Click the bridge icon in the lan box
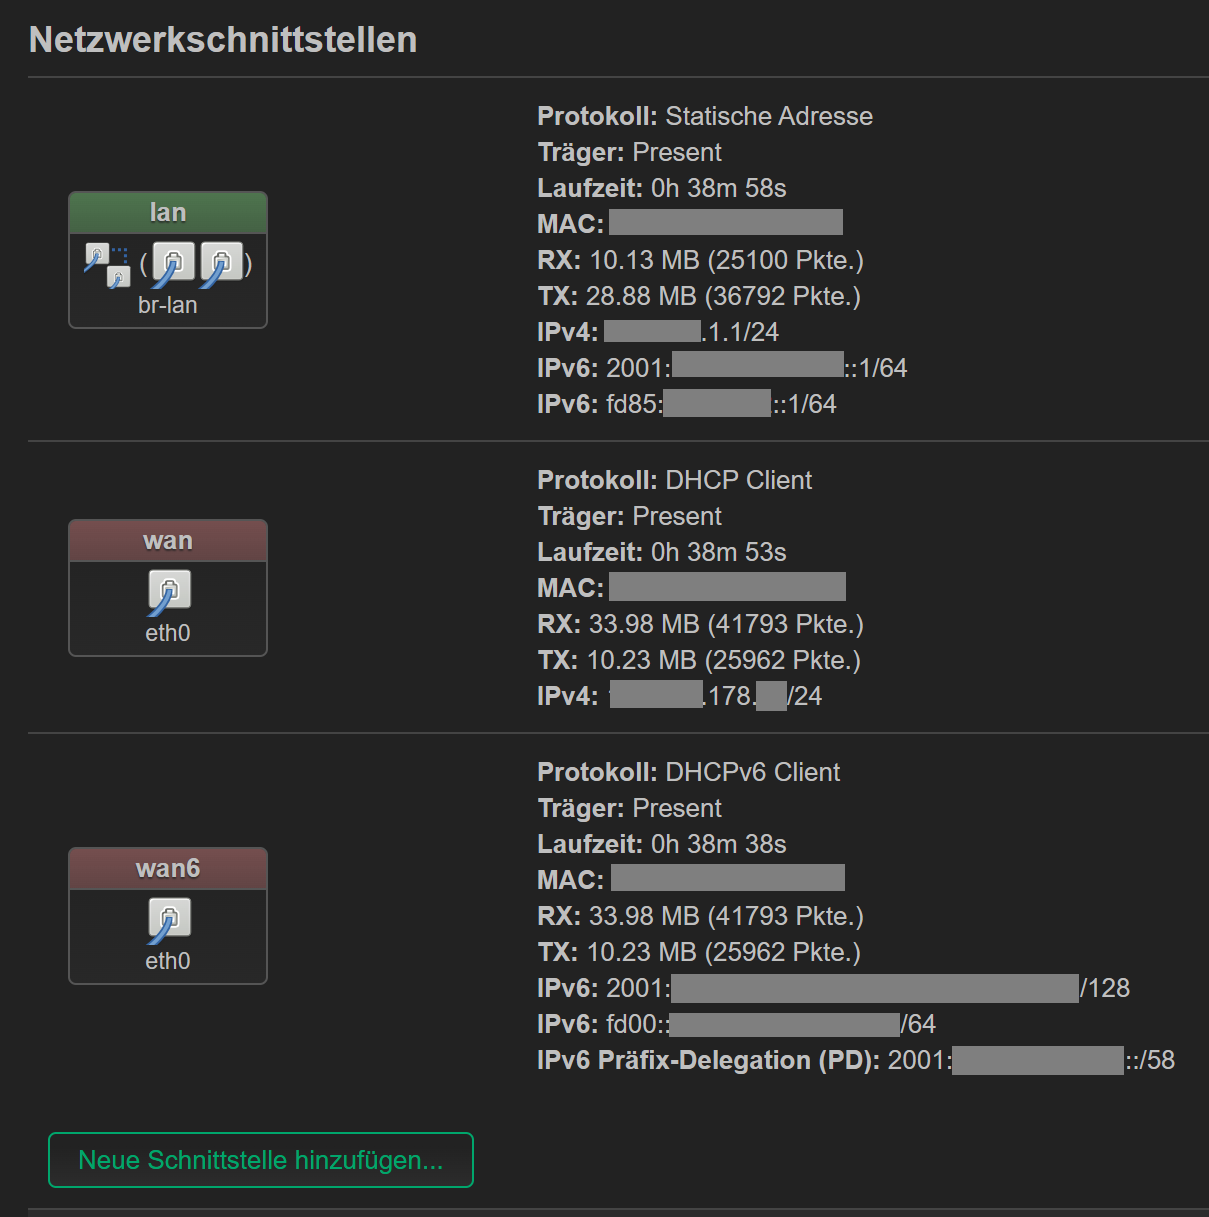The height and width of the screenshot is (1217, 1209). [x=108, y=264]
